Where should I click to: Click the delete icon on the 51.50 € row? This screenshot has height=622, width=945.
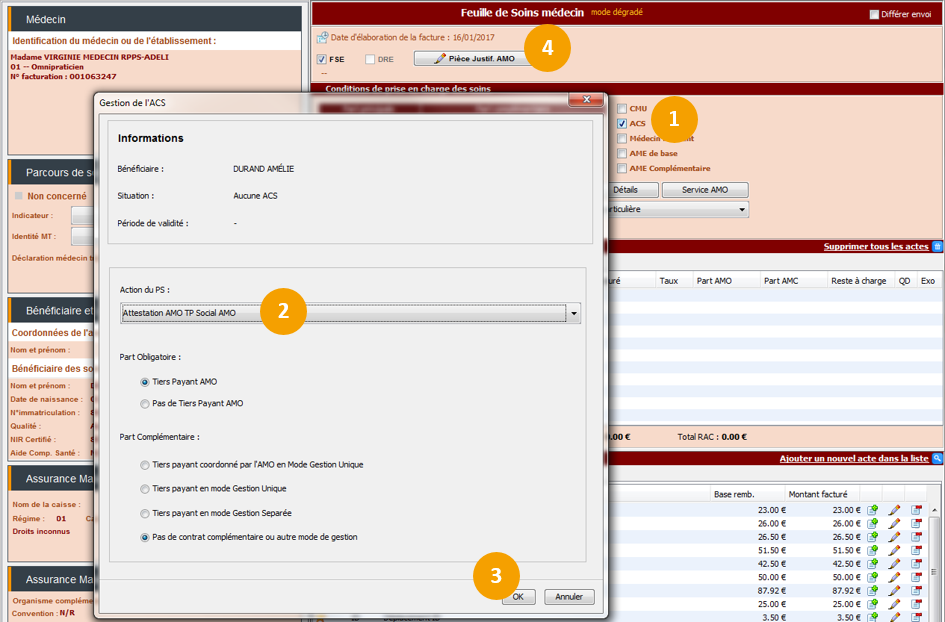916,550
